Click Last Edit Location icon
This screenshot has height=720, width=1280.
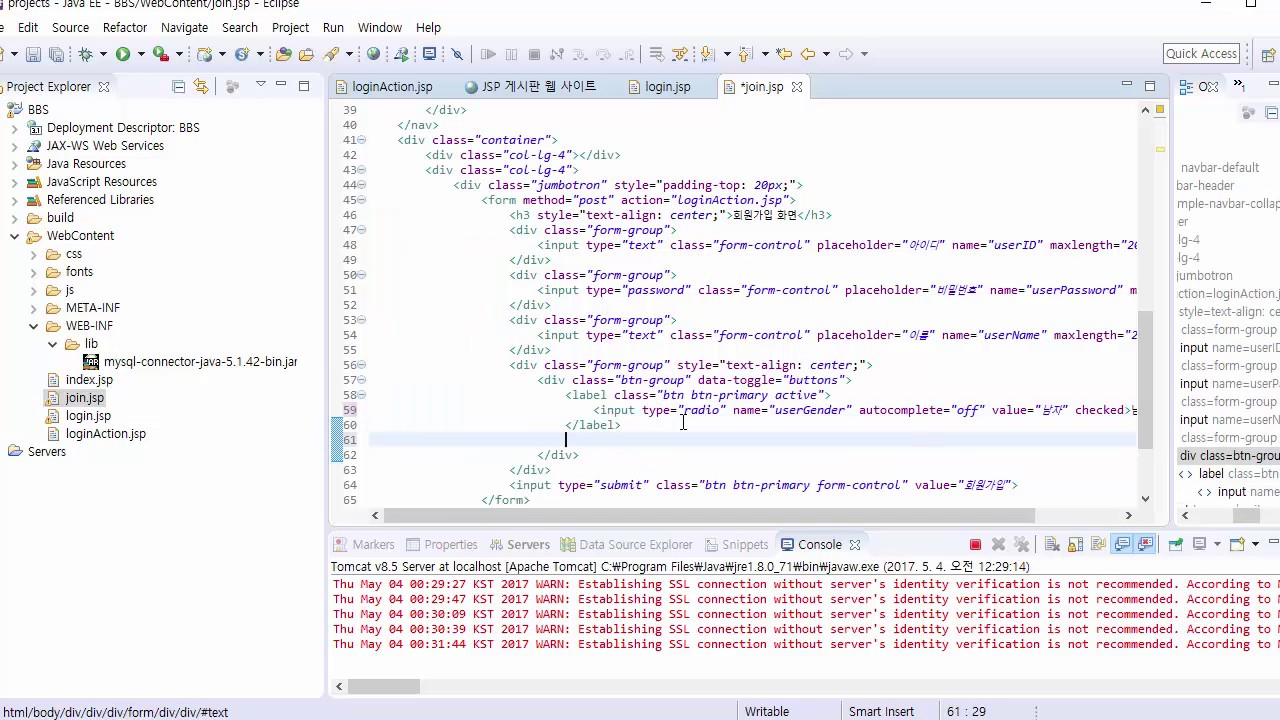[x=784, y=54]
